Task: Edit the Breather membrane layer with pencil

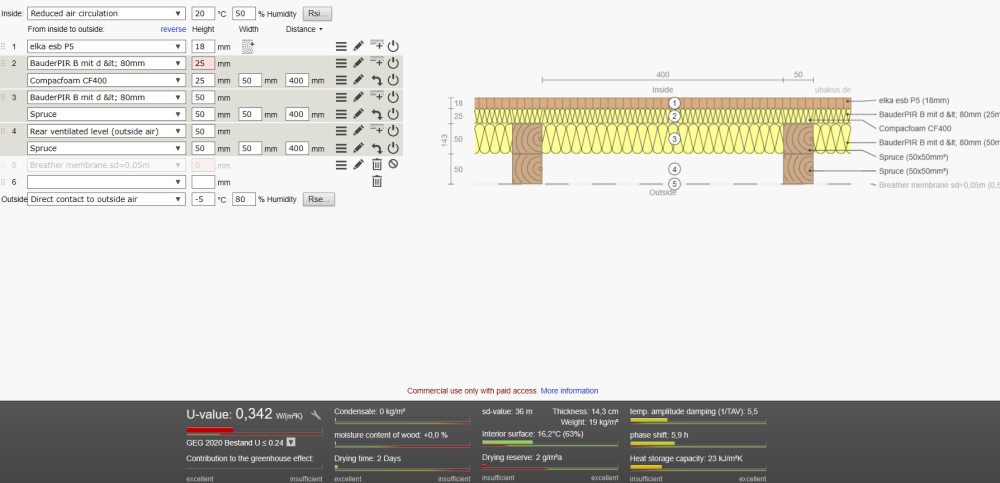Action: (x=358, y=165)
